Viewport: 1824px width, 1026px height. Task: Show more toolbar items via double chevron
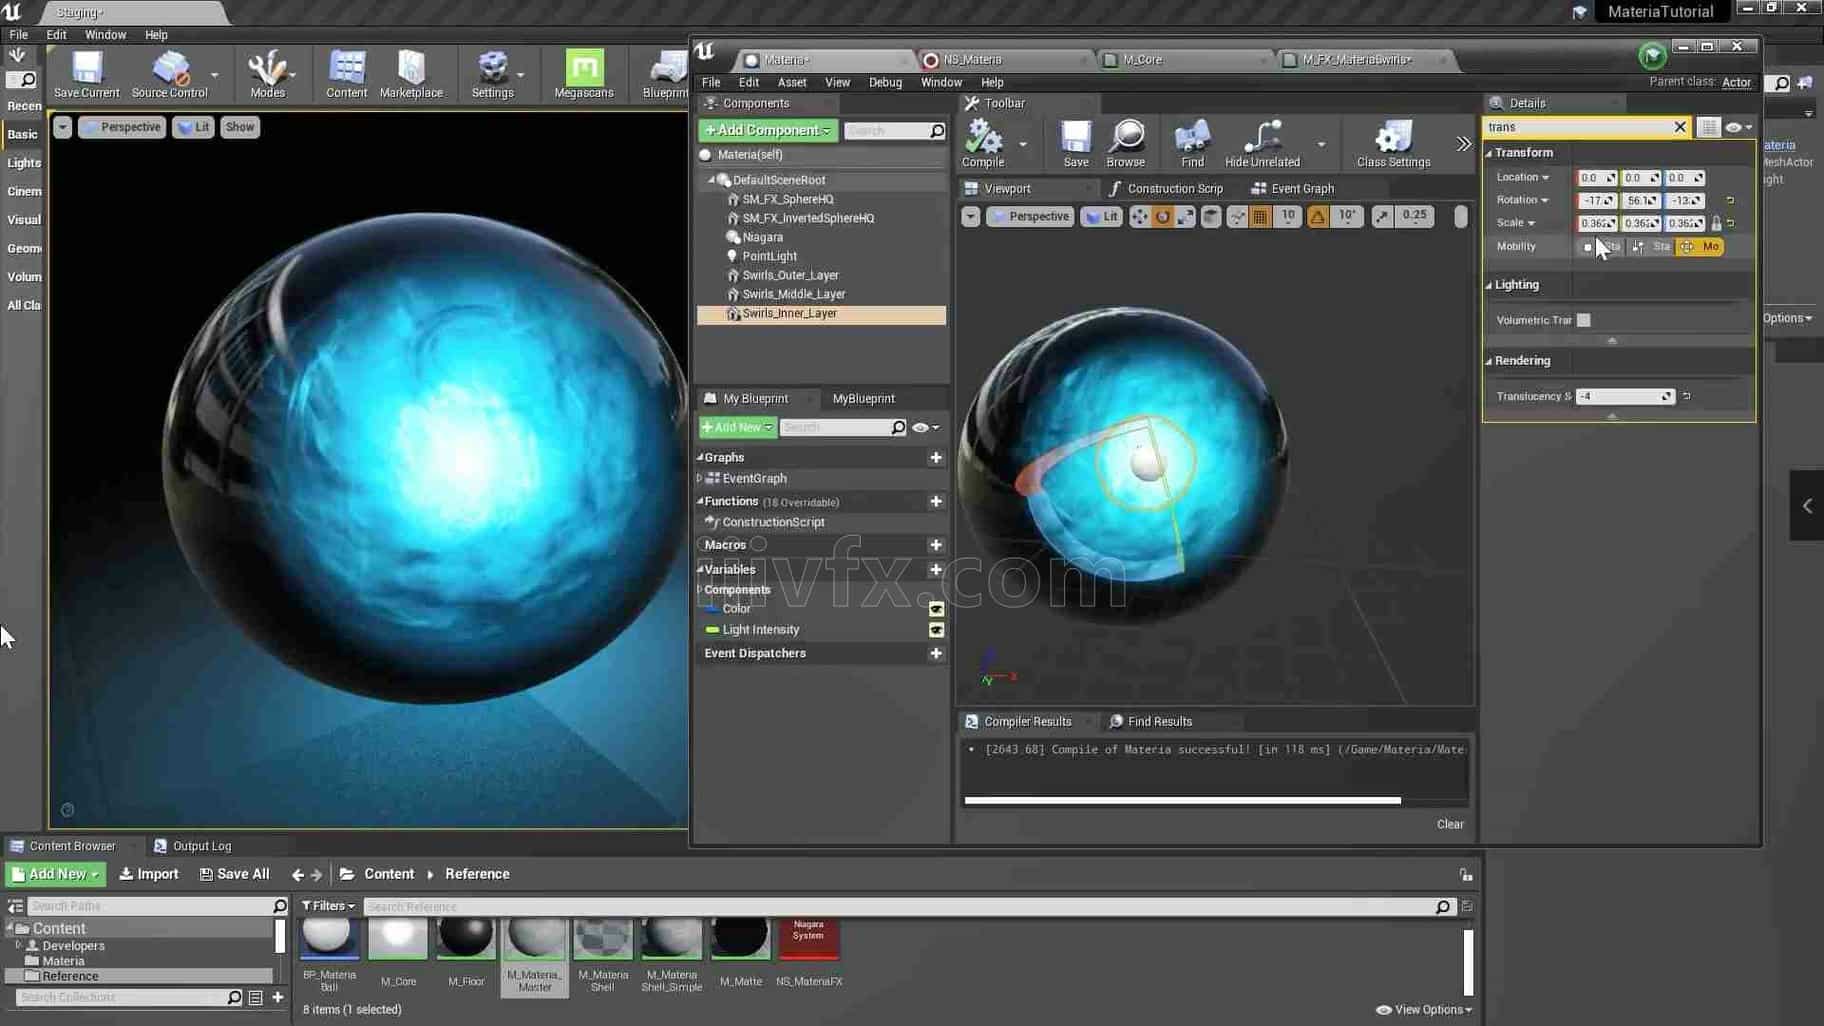click(x=1463, y=144)
